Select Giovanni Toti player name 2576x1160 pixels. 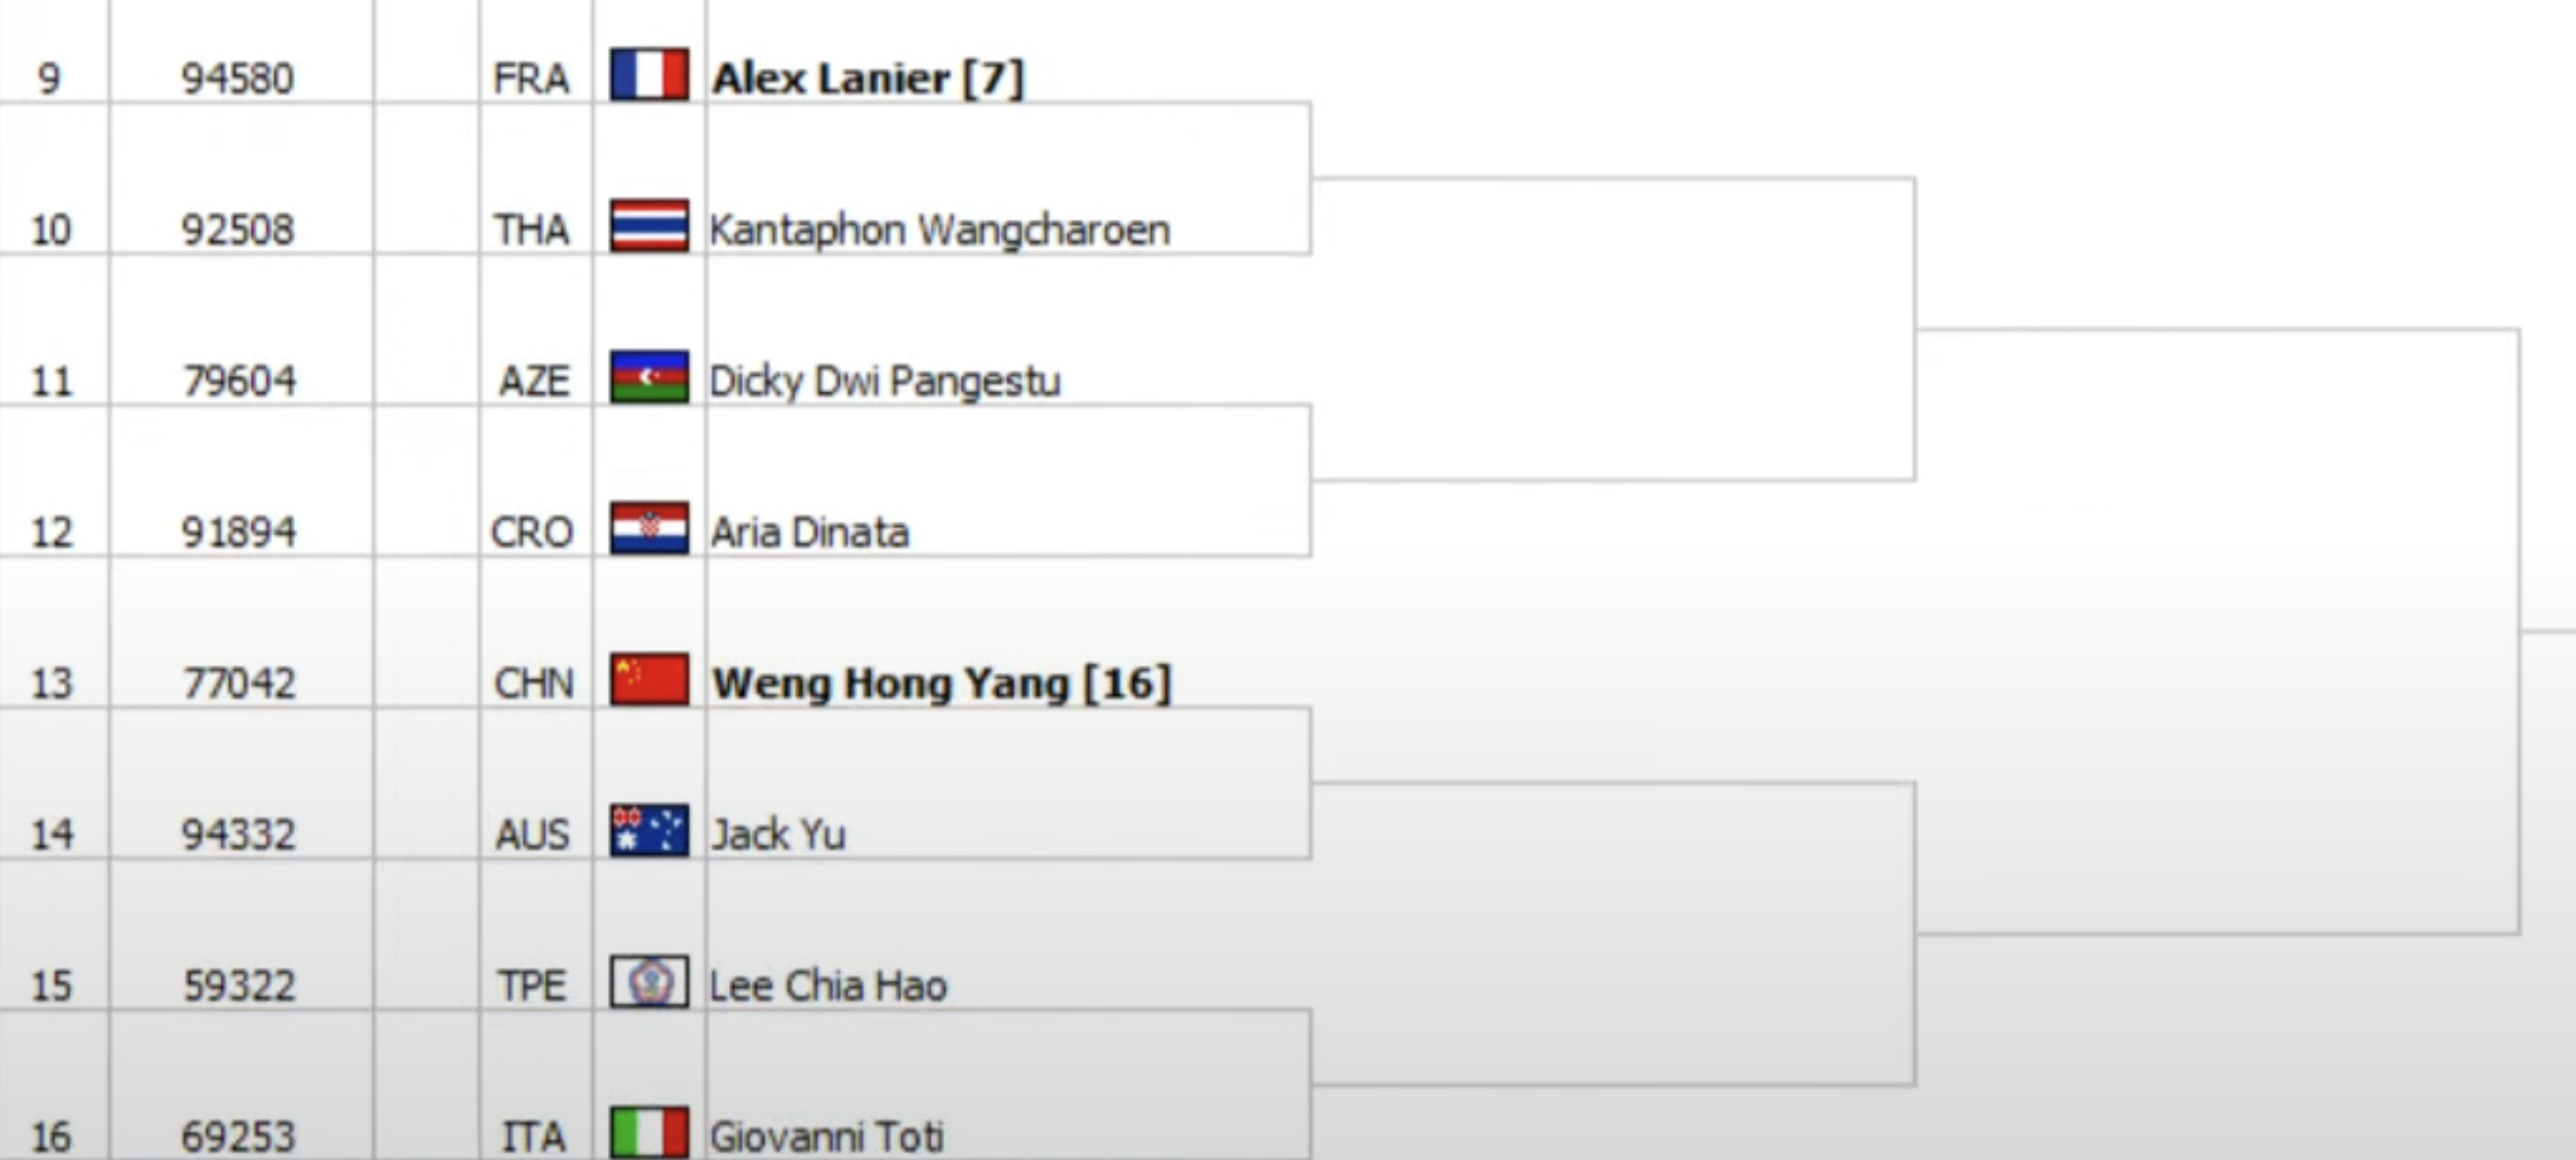click(x=826, y=1137)
